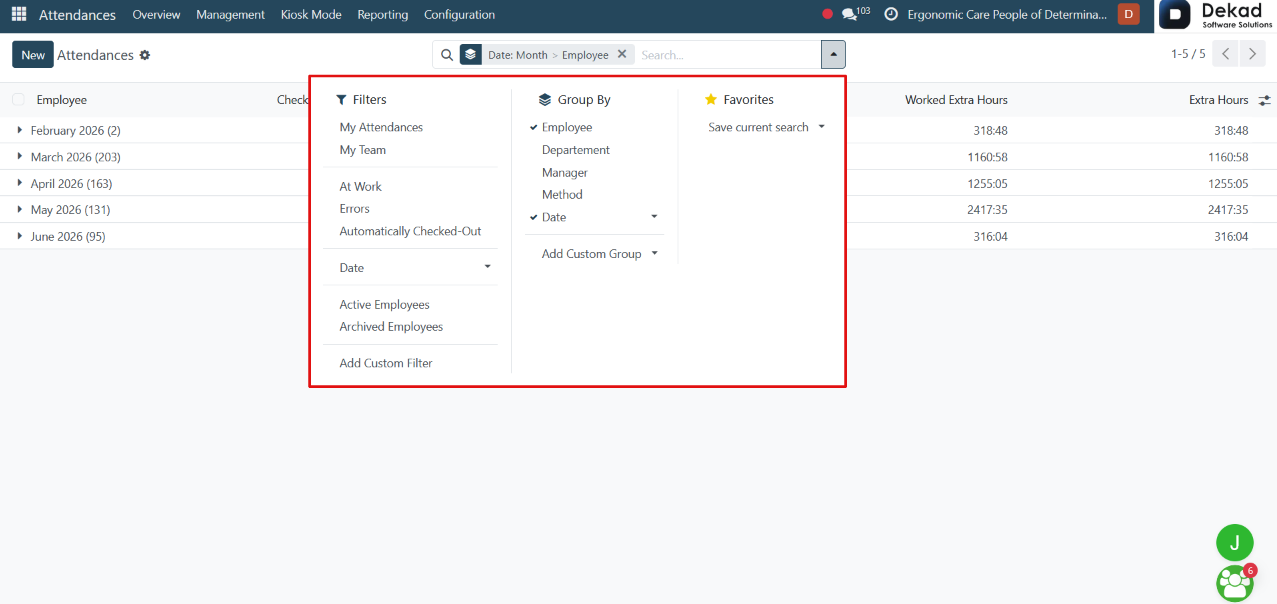Group by Manager
Screen dimensions: 1277x604
coord(565,173)
